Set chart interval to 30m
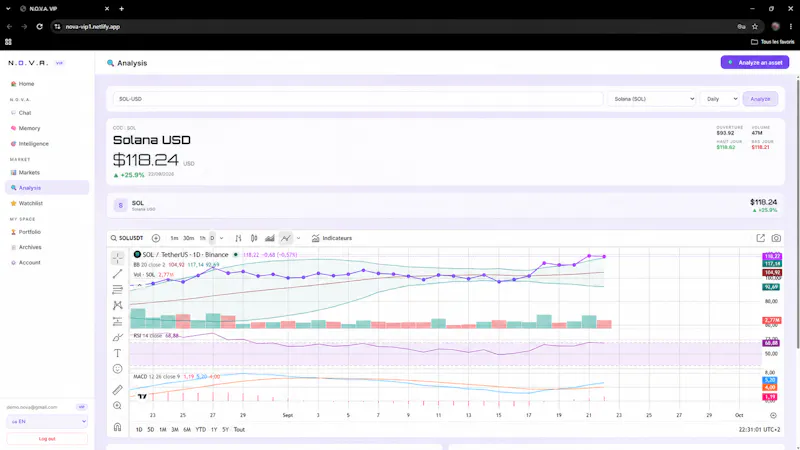 tap(189, 238)
